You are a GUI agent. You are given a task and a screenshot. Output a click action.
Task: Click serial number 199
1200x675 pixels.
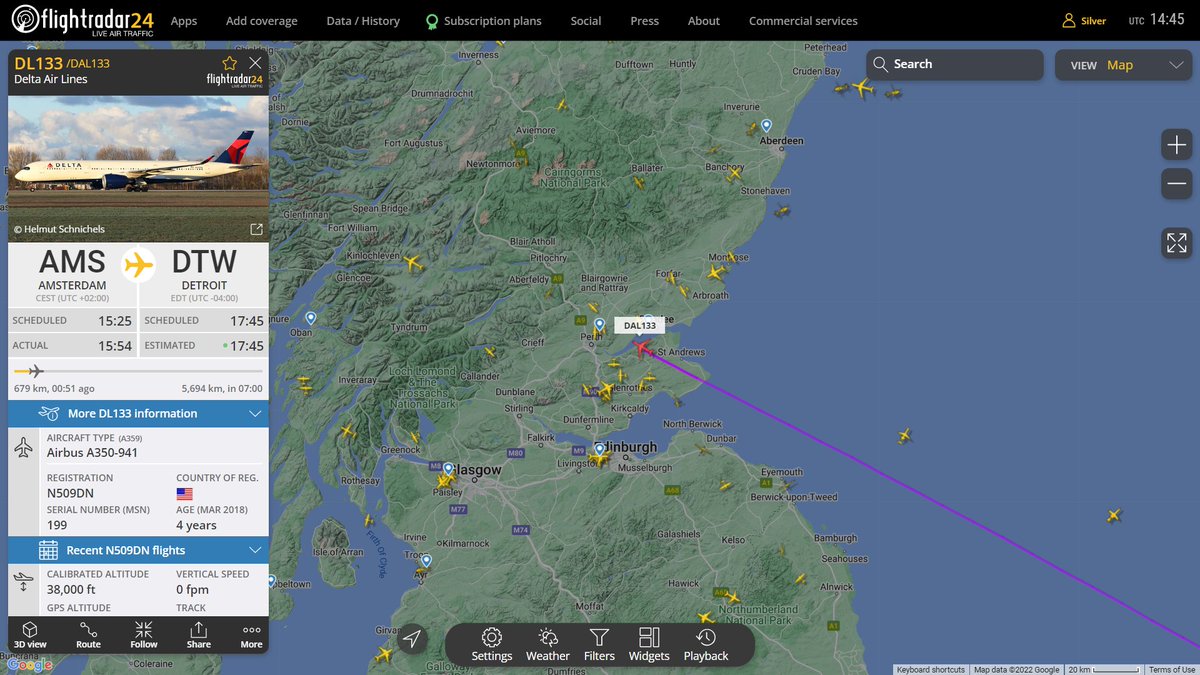[57, 525]
